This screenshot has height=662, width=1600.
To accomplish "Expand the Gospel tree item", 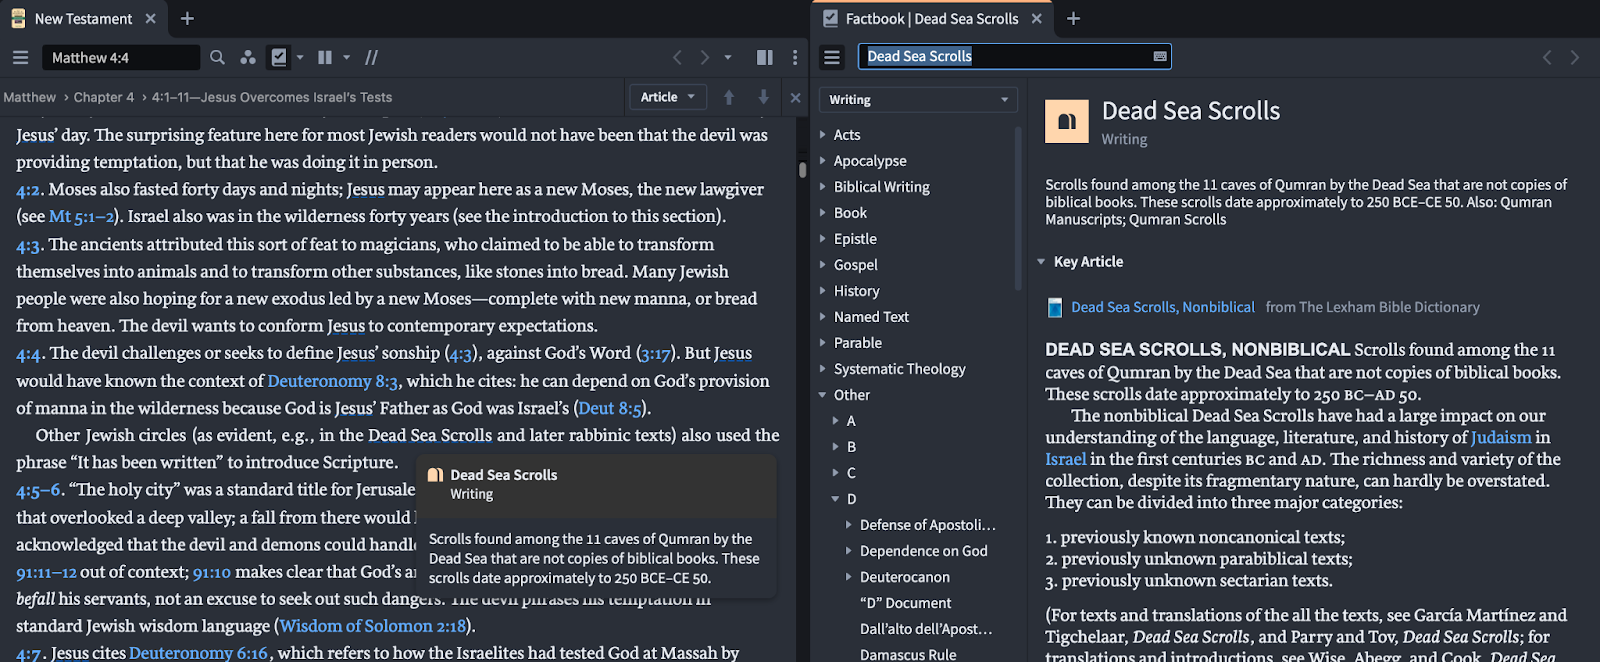I will (823, 265).
